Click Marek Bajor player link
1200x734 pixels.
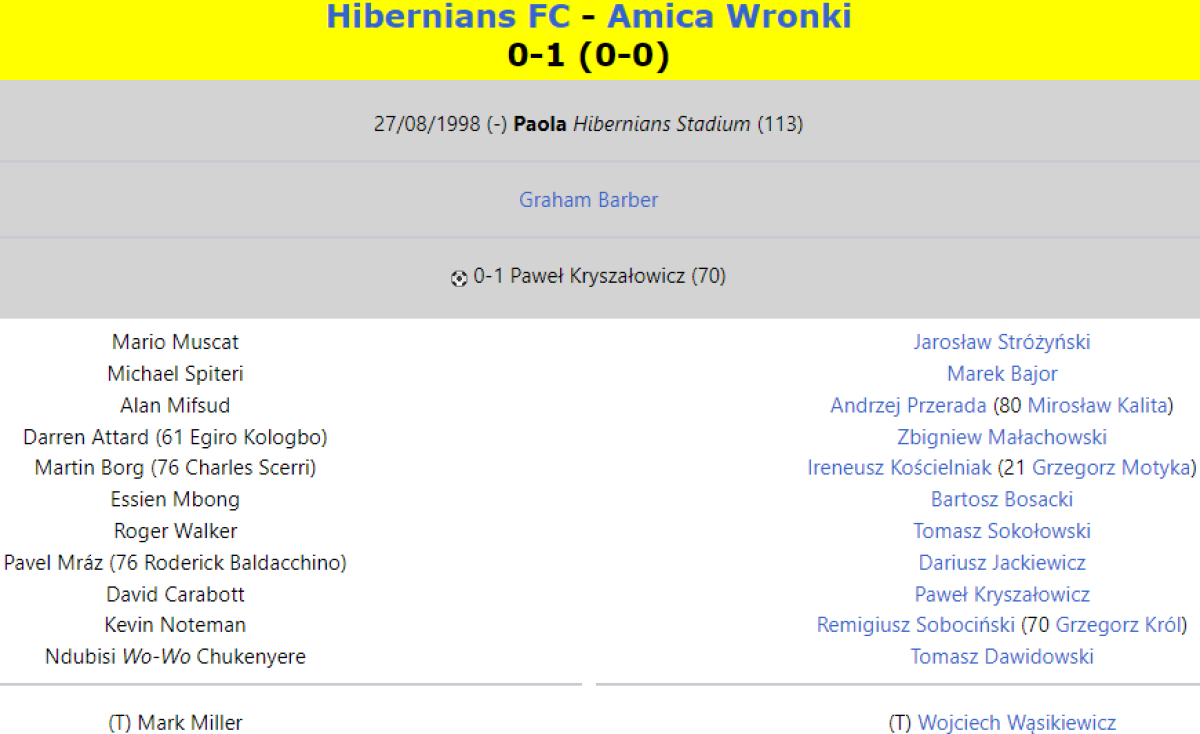point(1001,374)
